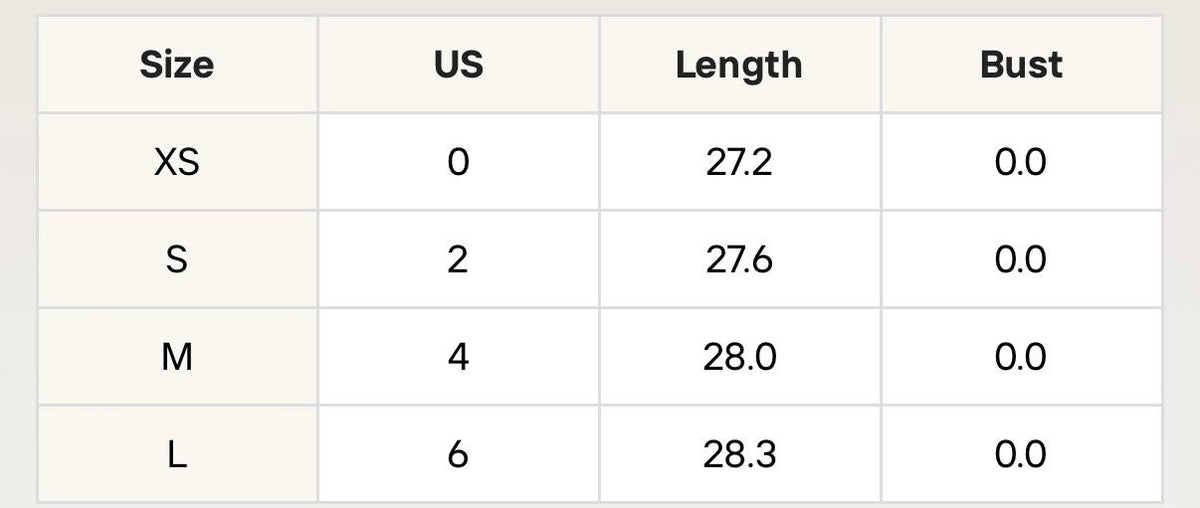The image size is (1200, 508).
Task: Select the Bust column header
Action: tap(1021, 65)
